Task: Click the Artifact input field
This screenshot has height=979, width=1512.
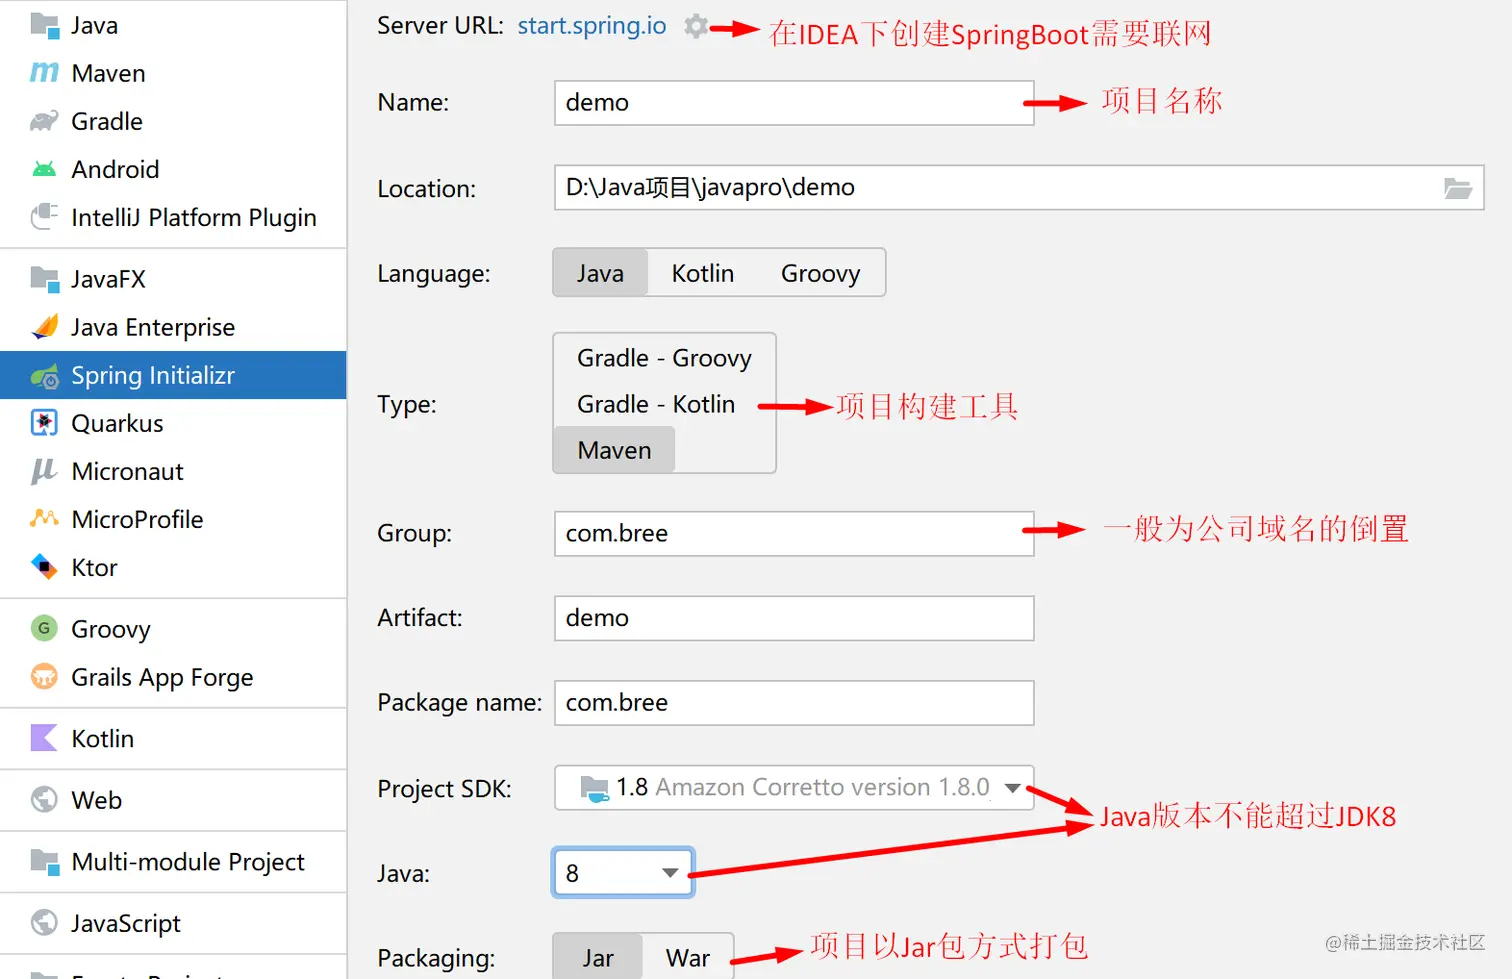Action: pos(794,618)
